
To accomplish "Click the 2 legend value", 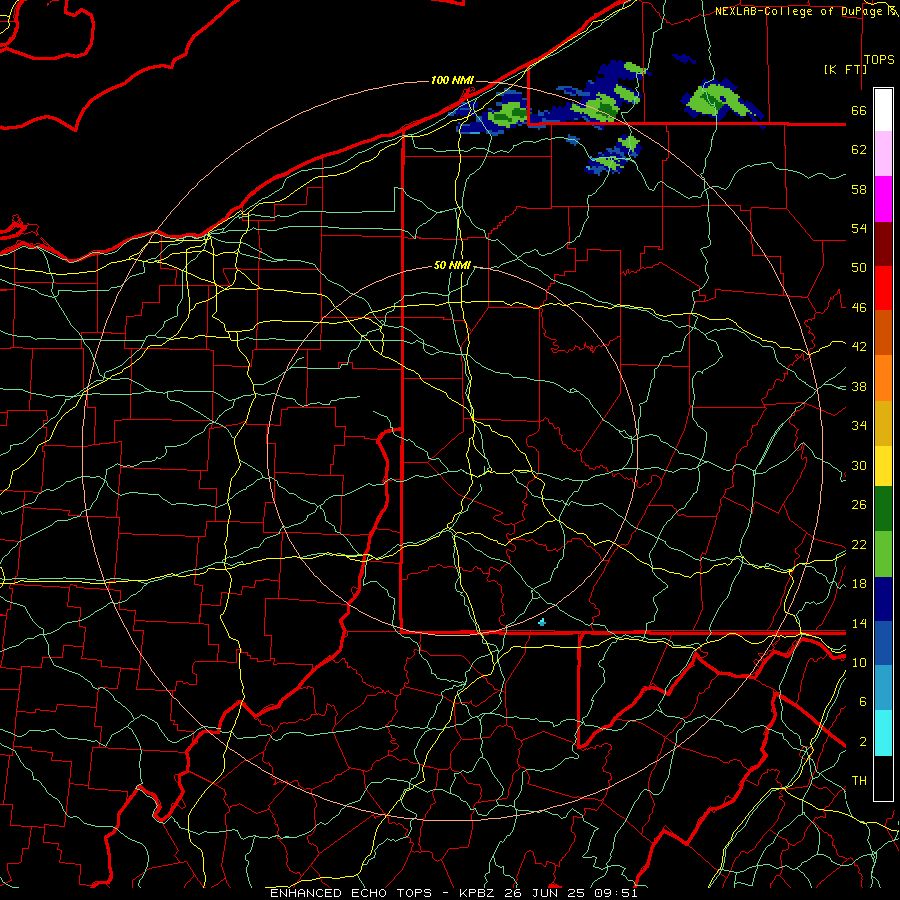I will point(863,742).
